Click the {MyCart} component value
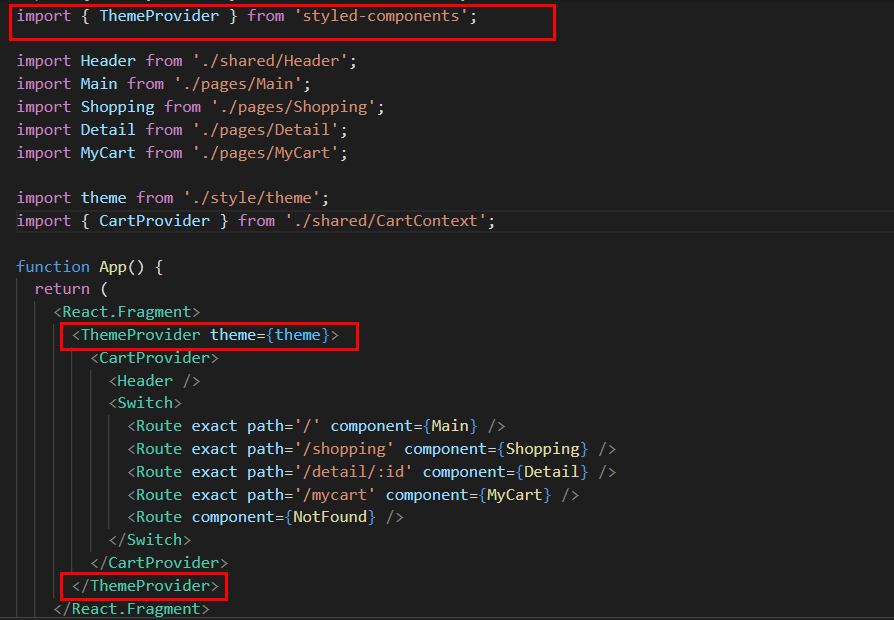894x620 pixels. pos(514,495)
